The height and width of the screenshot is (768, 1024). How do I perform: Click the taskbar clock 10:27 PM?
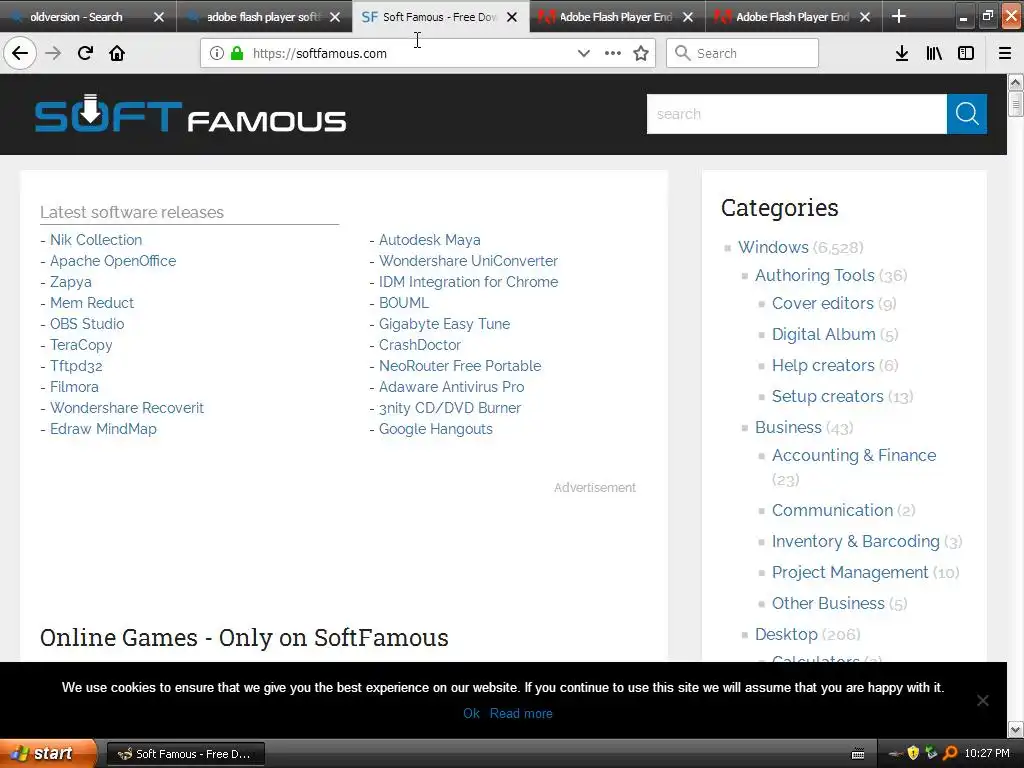coord(987,753)
